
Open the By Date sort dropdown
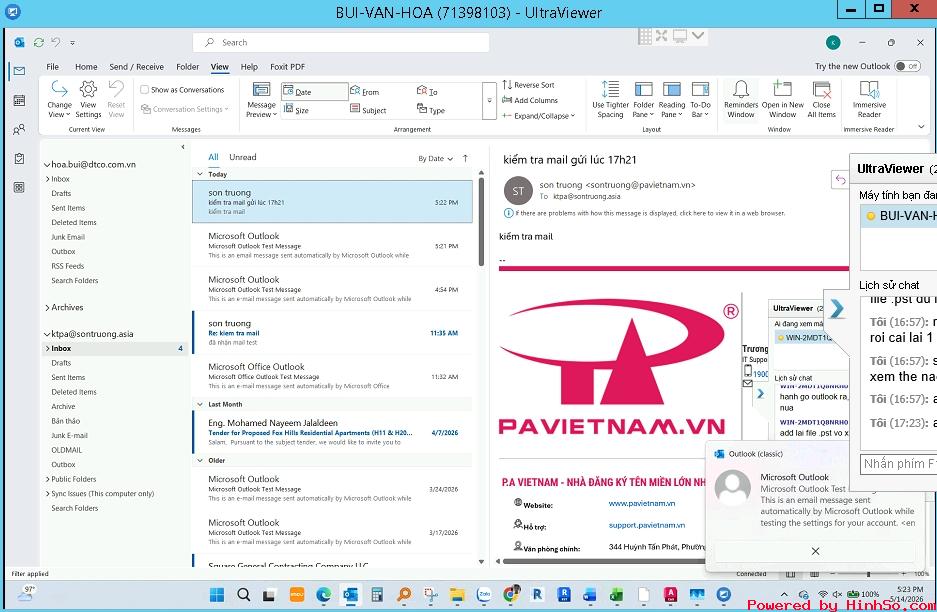(x=435, y=158)
